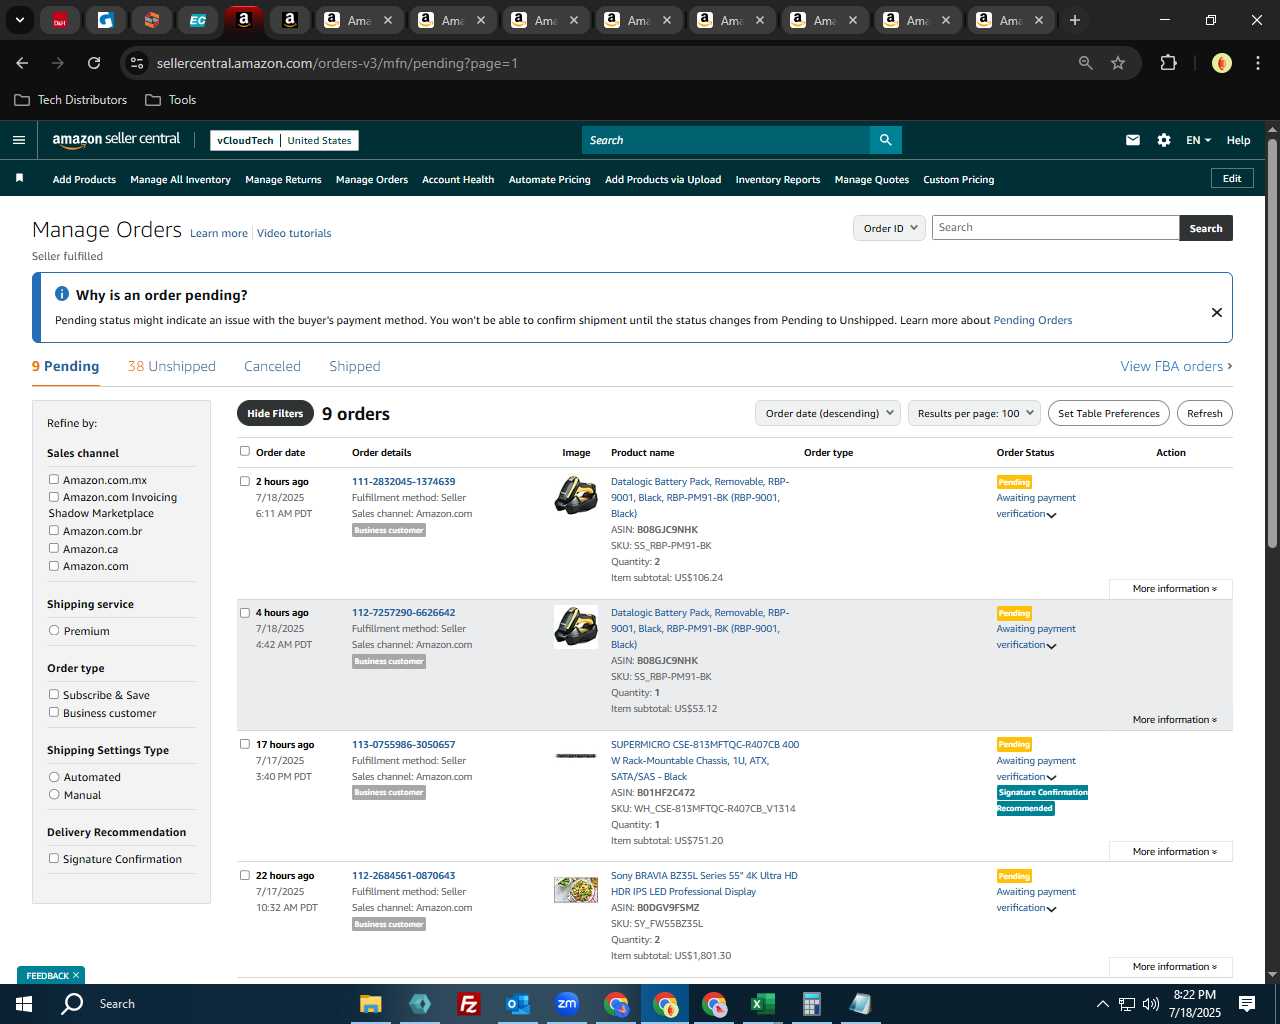The width and height of the screenshot is (1280, 1024).
Task: Bookmark this page with the star icon
Action: pos(1118,63)
